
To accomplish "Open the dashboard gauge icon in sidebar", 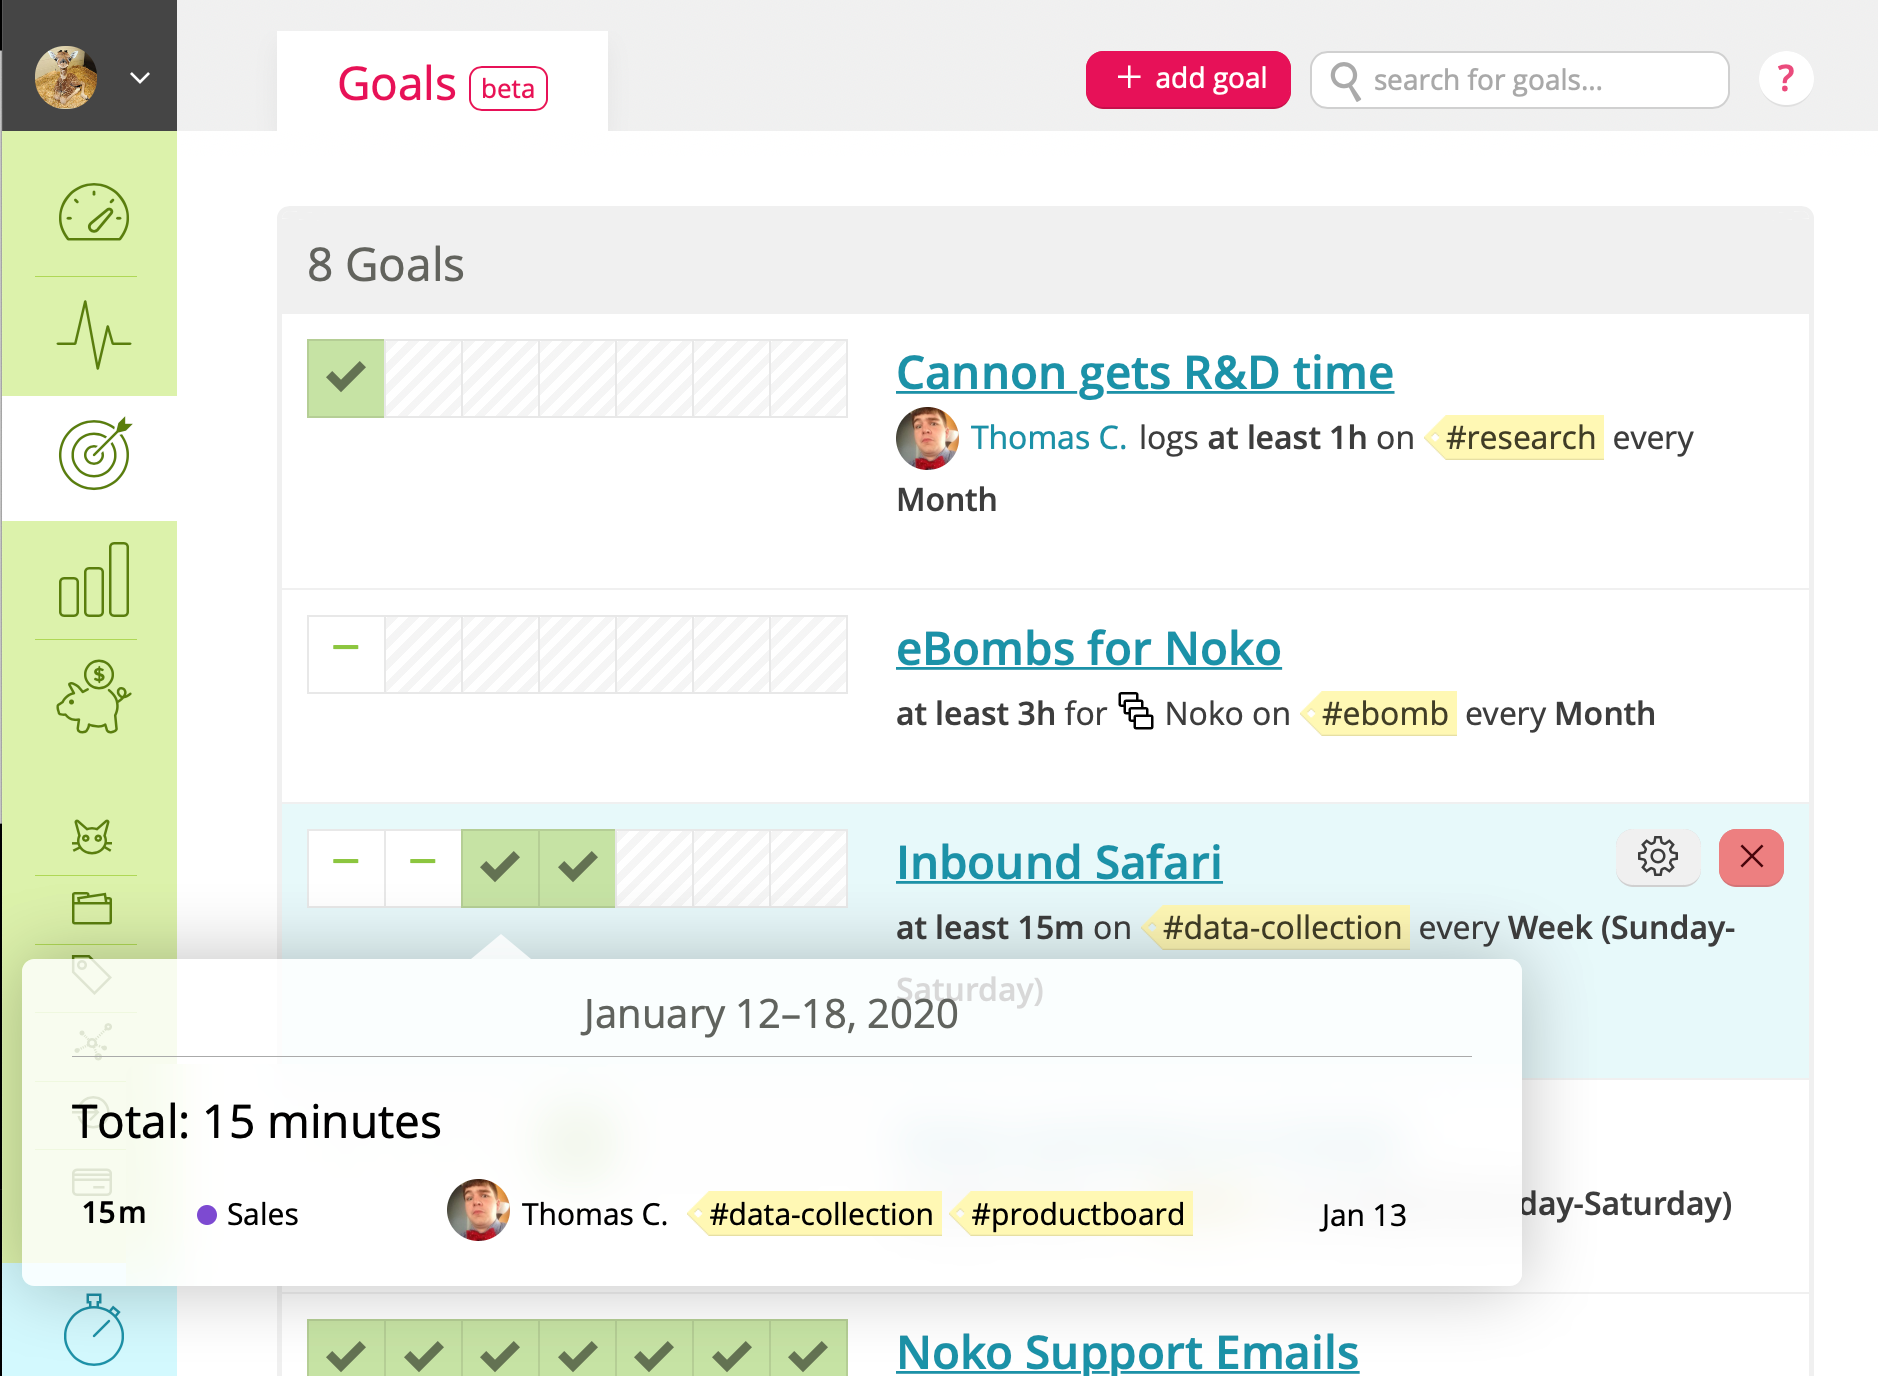I will [93, 212].
